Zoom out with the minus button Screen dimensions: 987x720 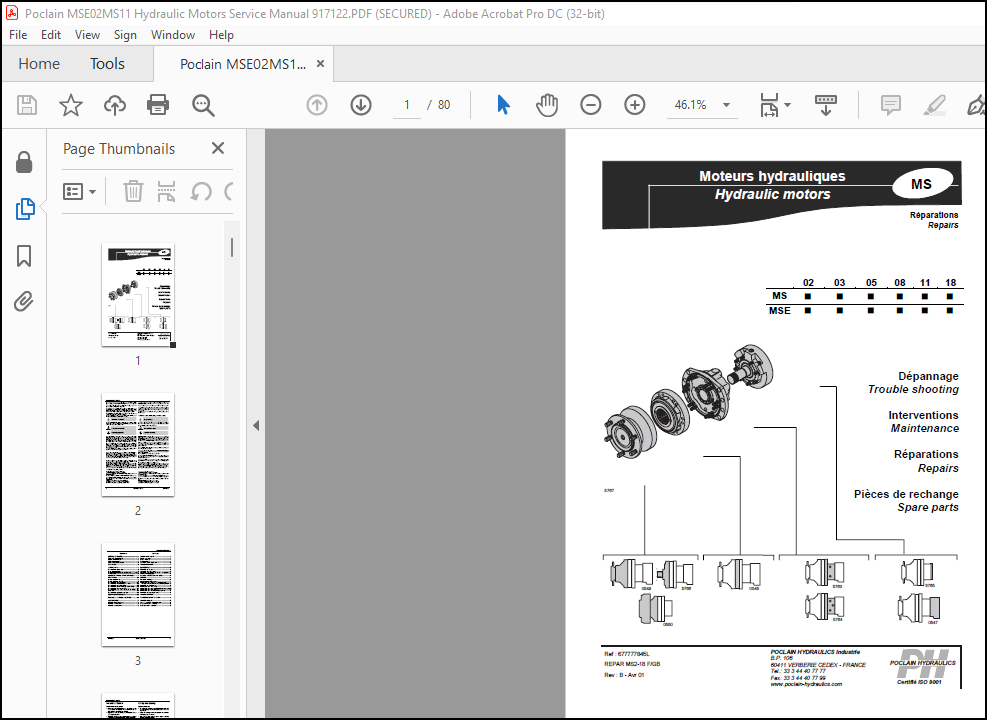590,104
